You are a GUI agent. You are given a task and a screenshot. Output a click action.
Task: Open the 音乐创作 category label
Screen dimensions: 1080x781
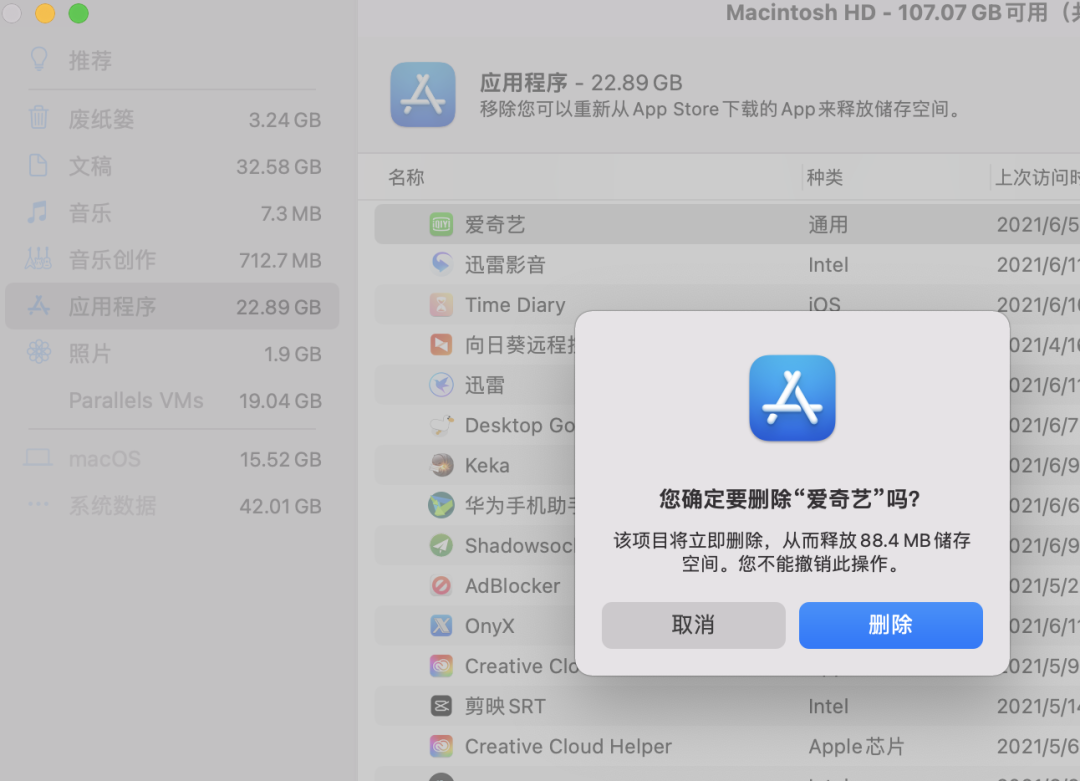tap(112, 260)
